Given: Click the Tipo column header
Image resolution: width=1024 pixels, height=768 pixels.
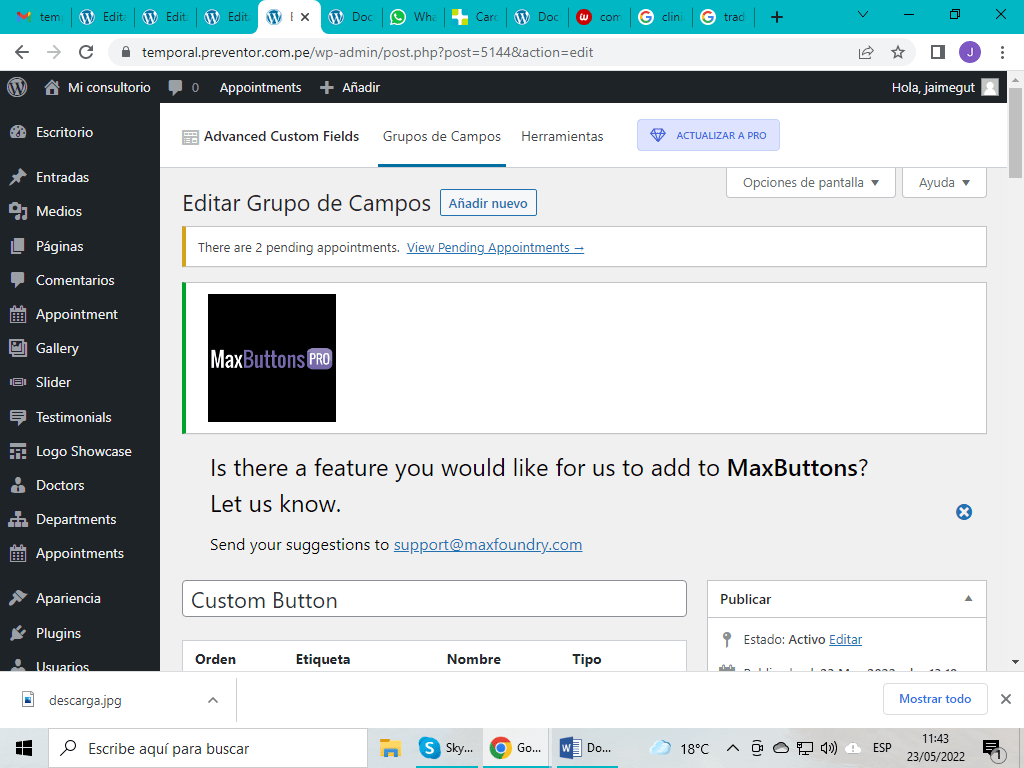Looking at the screenshot, I should point(586,660).
